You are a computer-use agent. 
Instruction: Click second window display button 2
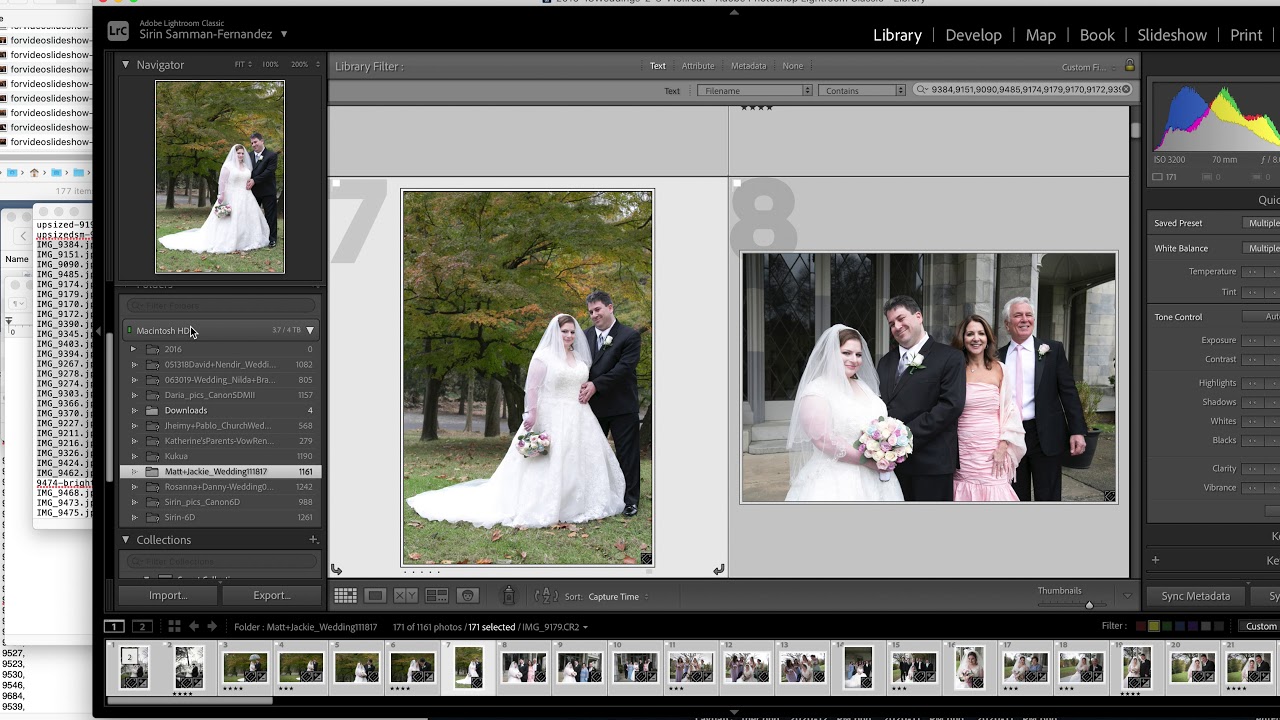point(142,626)
